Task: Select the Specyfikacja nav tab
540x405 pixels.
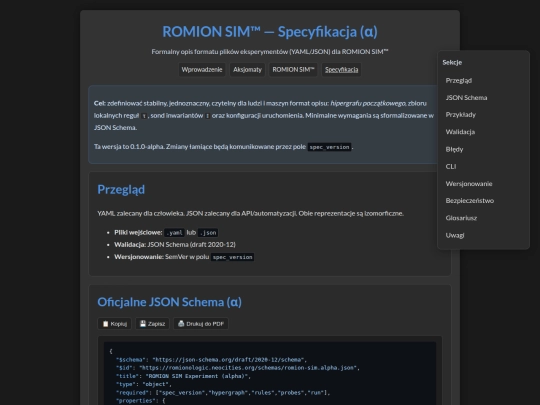Action: pyautogui.click(x=341, y=70)
